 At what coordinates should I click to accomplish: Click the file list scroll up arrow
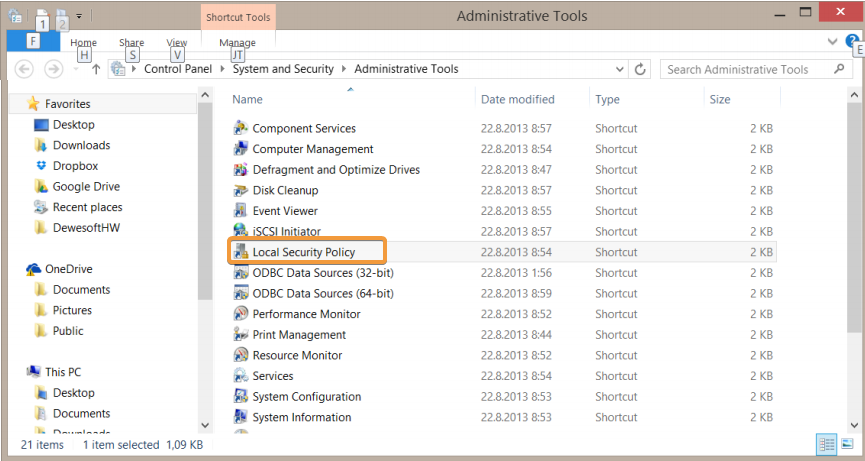pos(855,95)
